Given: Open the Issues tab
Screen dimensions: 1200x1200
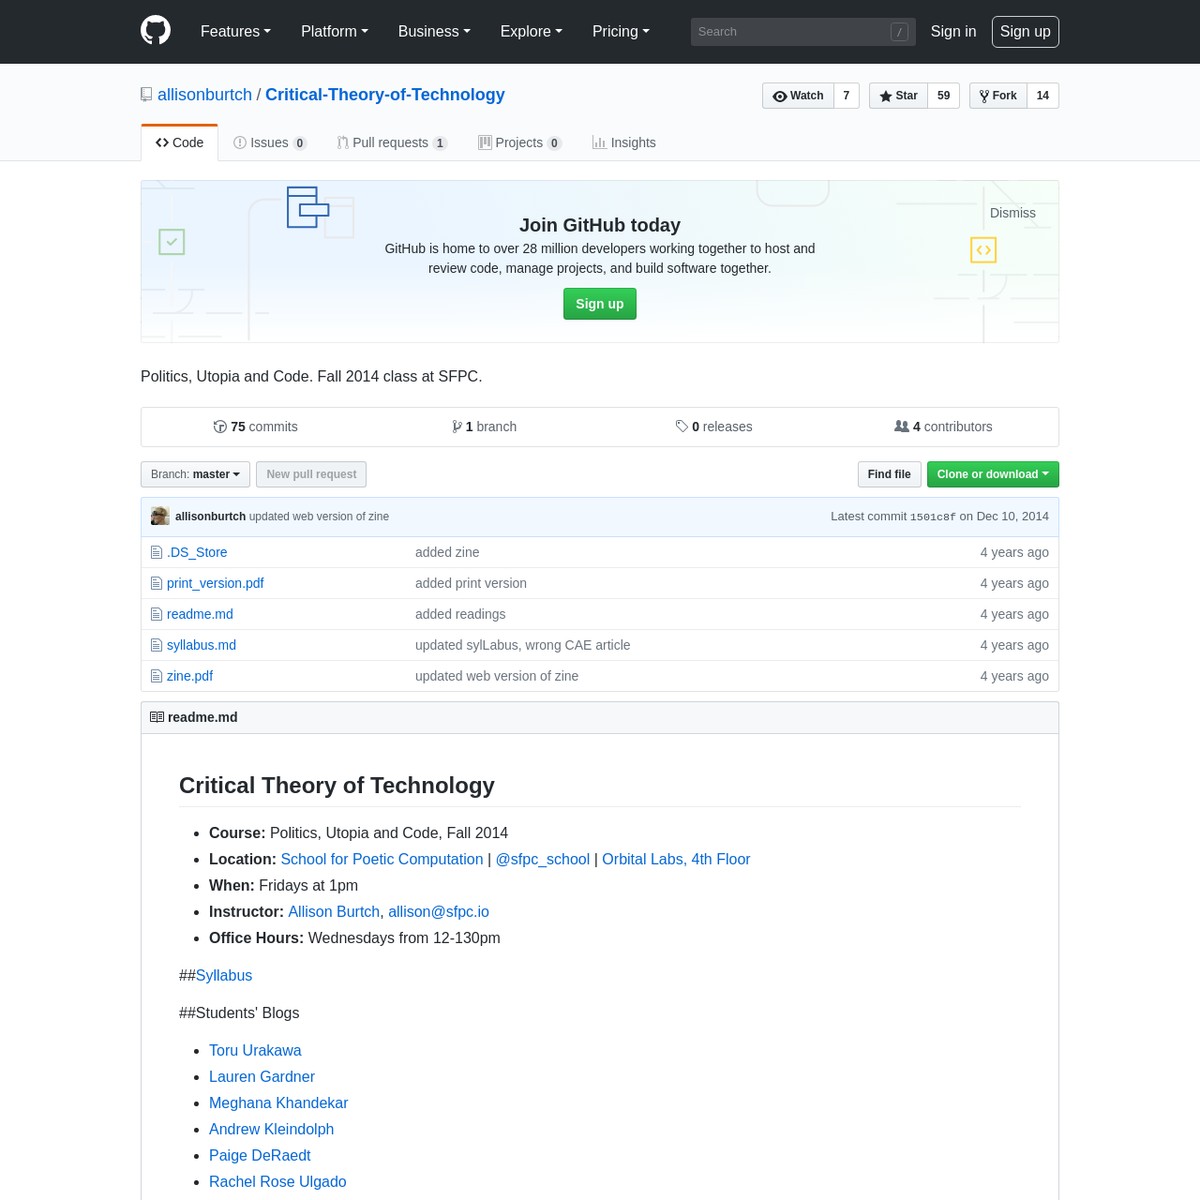Looking at the screenshot, I should pyautogui.click(x=270, y=143).
